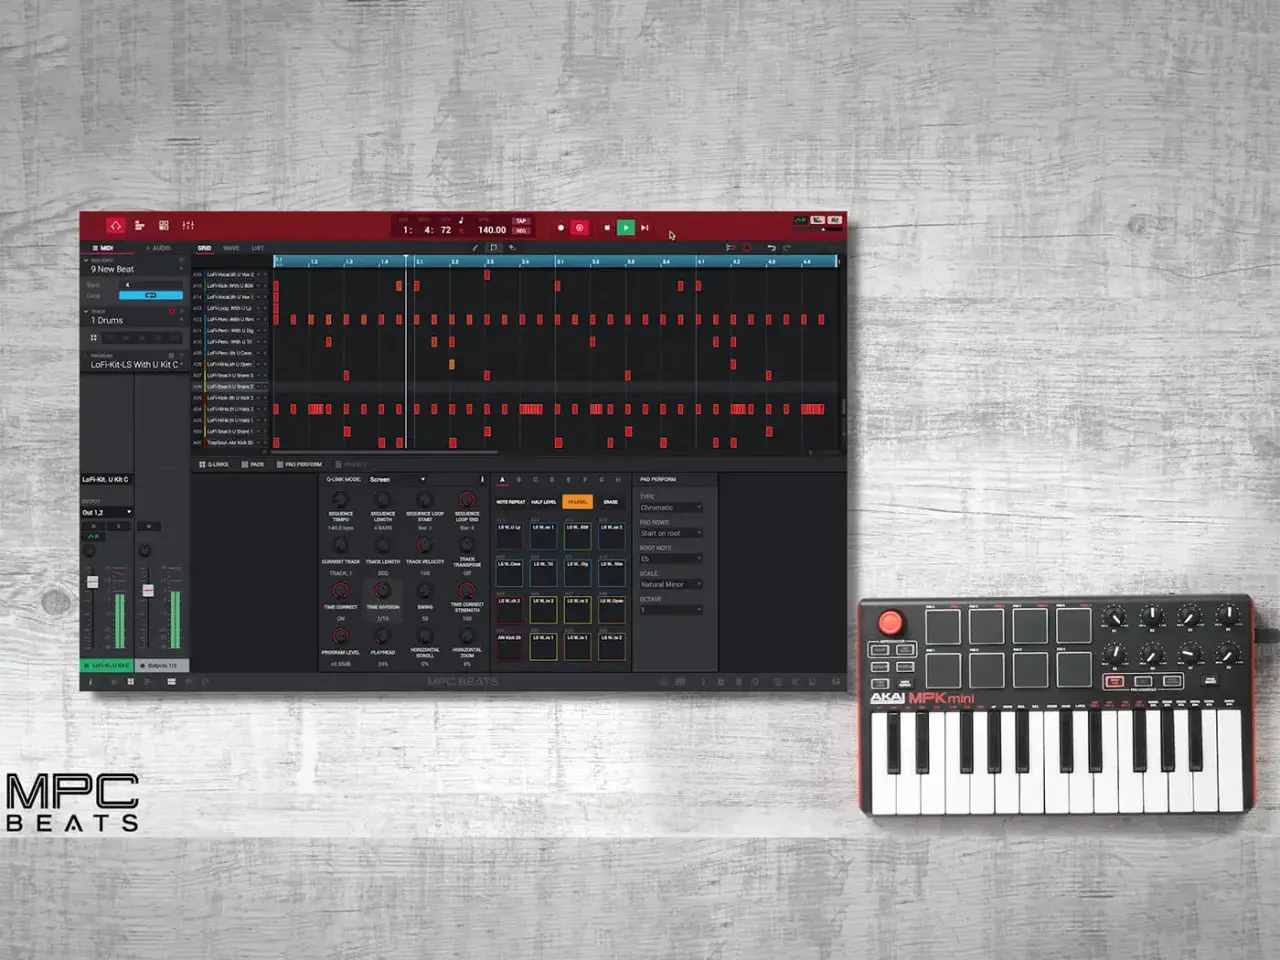Open the Home main mode icon

(116, 225)
